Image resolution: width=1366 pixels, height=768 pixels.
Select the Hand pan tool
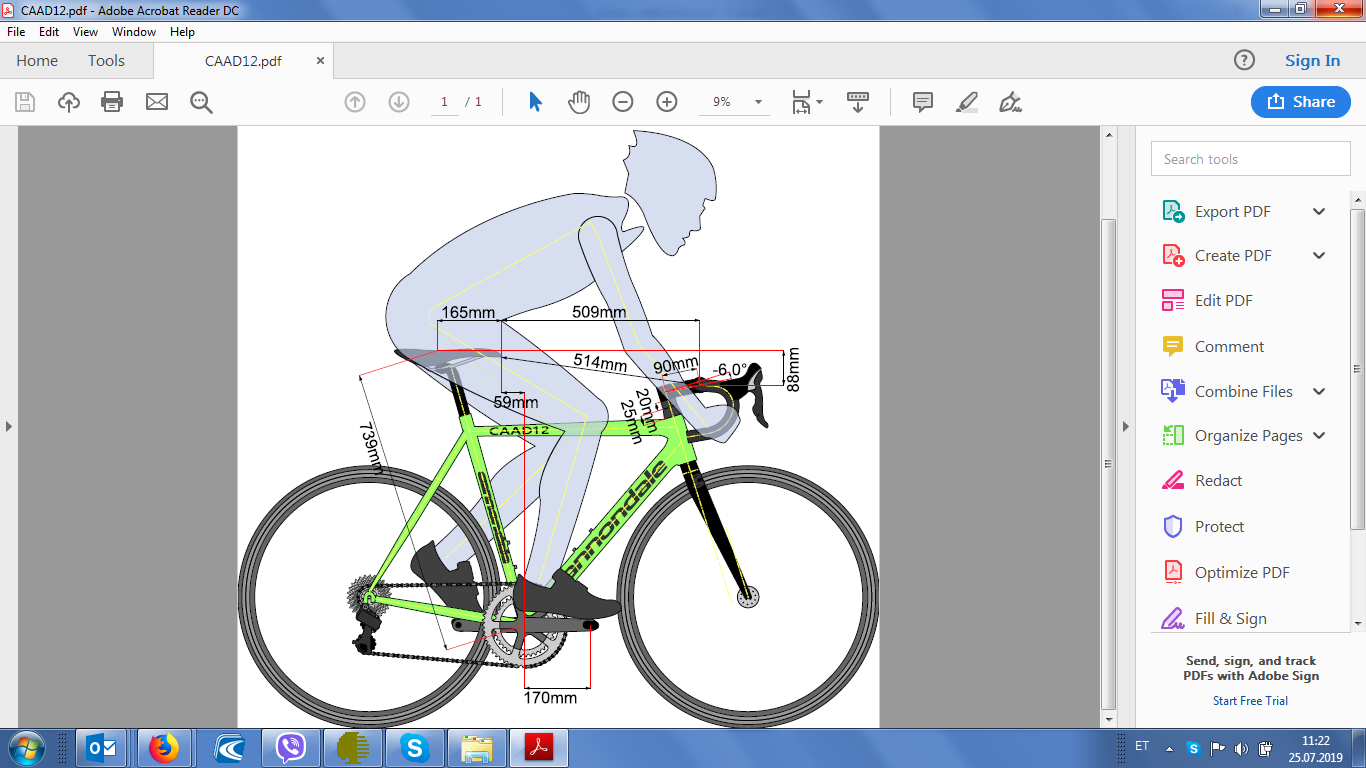point(579,102)
